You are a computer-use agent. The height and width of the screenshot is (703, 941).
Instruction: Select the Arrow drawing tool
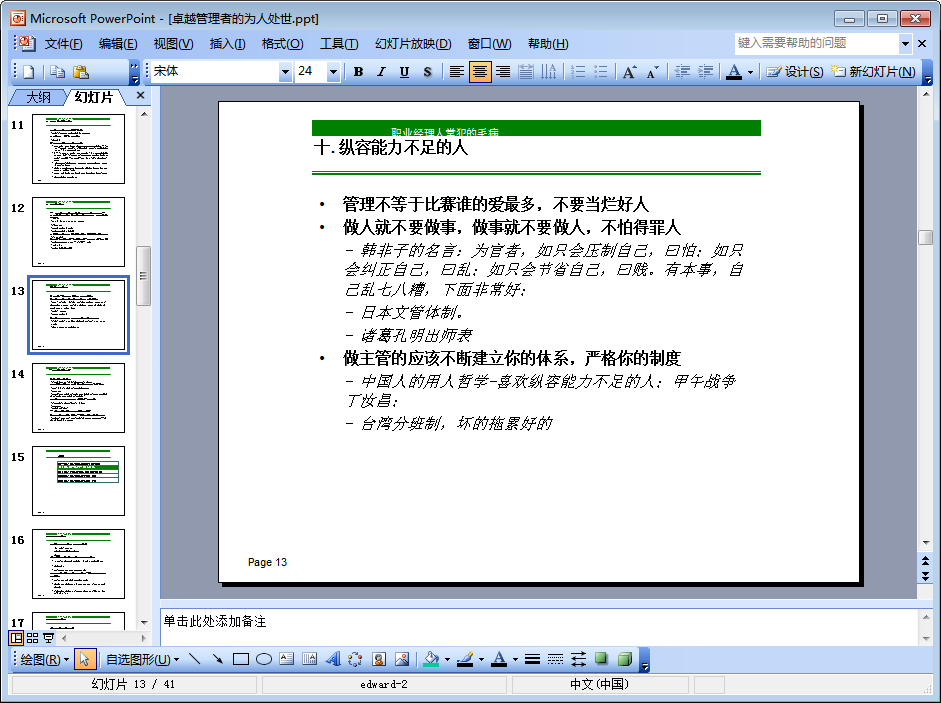217,659
